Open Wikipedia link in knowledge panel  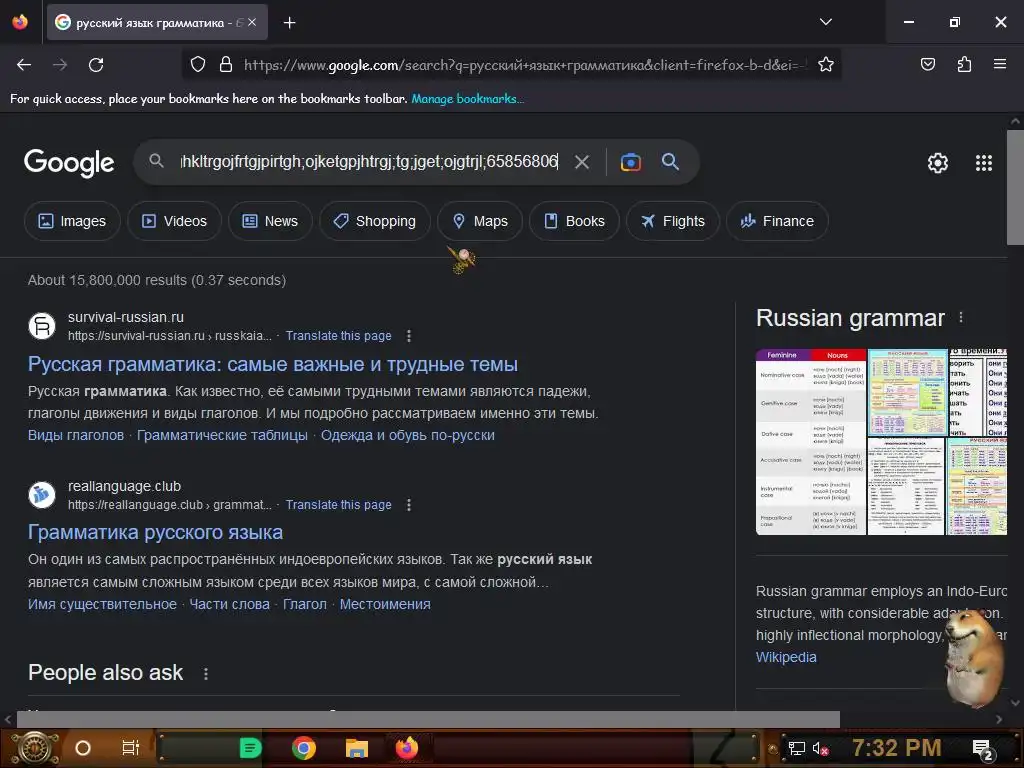(x=786, y=657)
